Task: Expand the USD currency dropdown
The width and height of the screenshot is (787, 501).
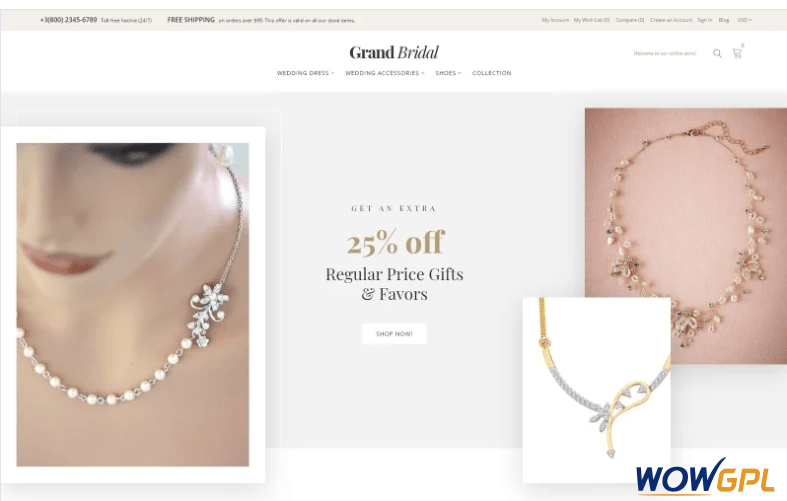Action: point(744,20)
